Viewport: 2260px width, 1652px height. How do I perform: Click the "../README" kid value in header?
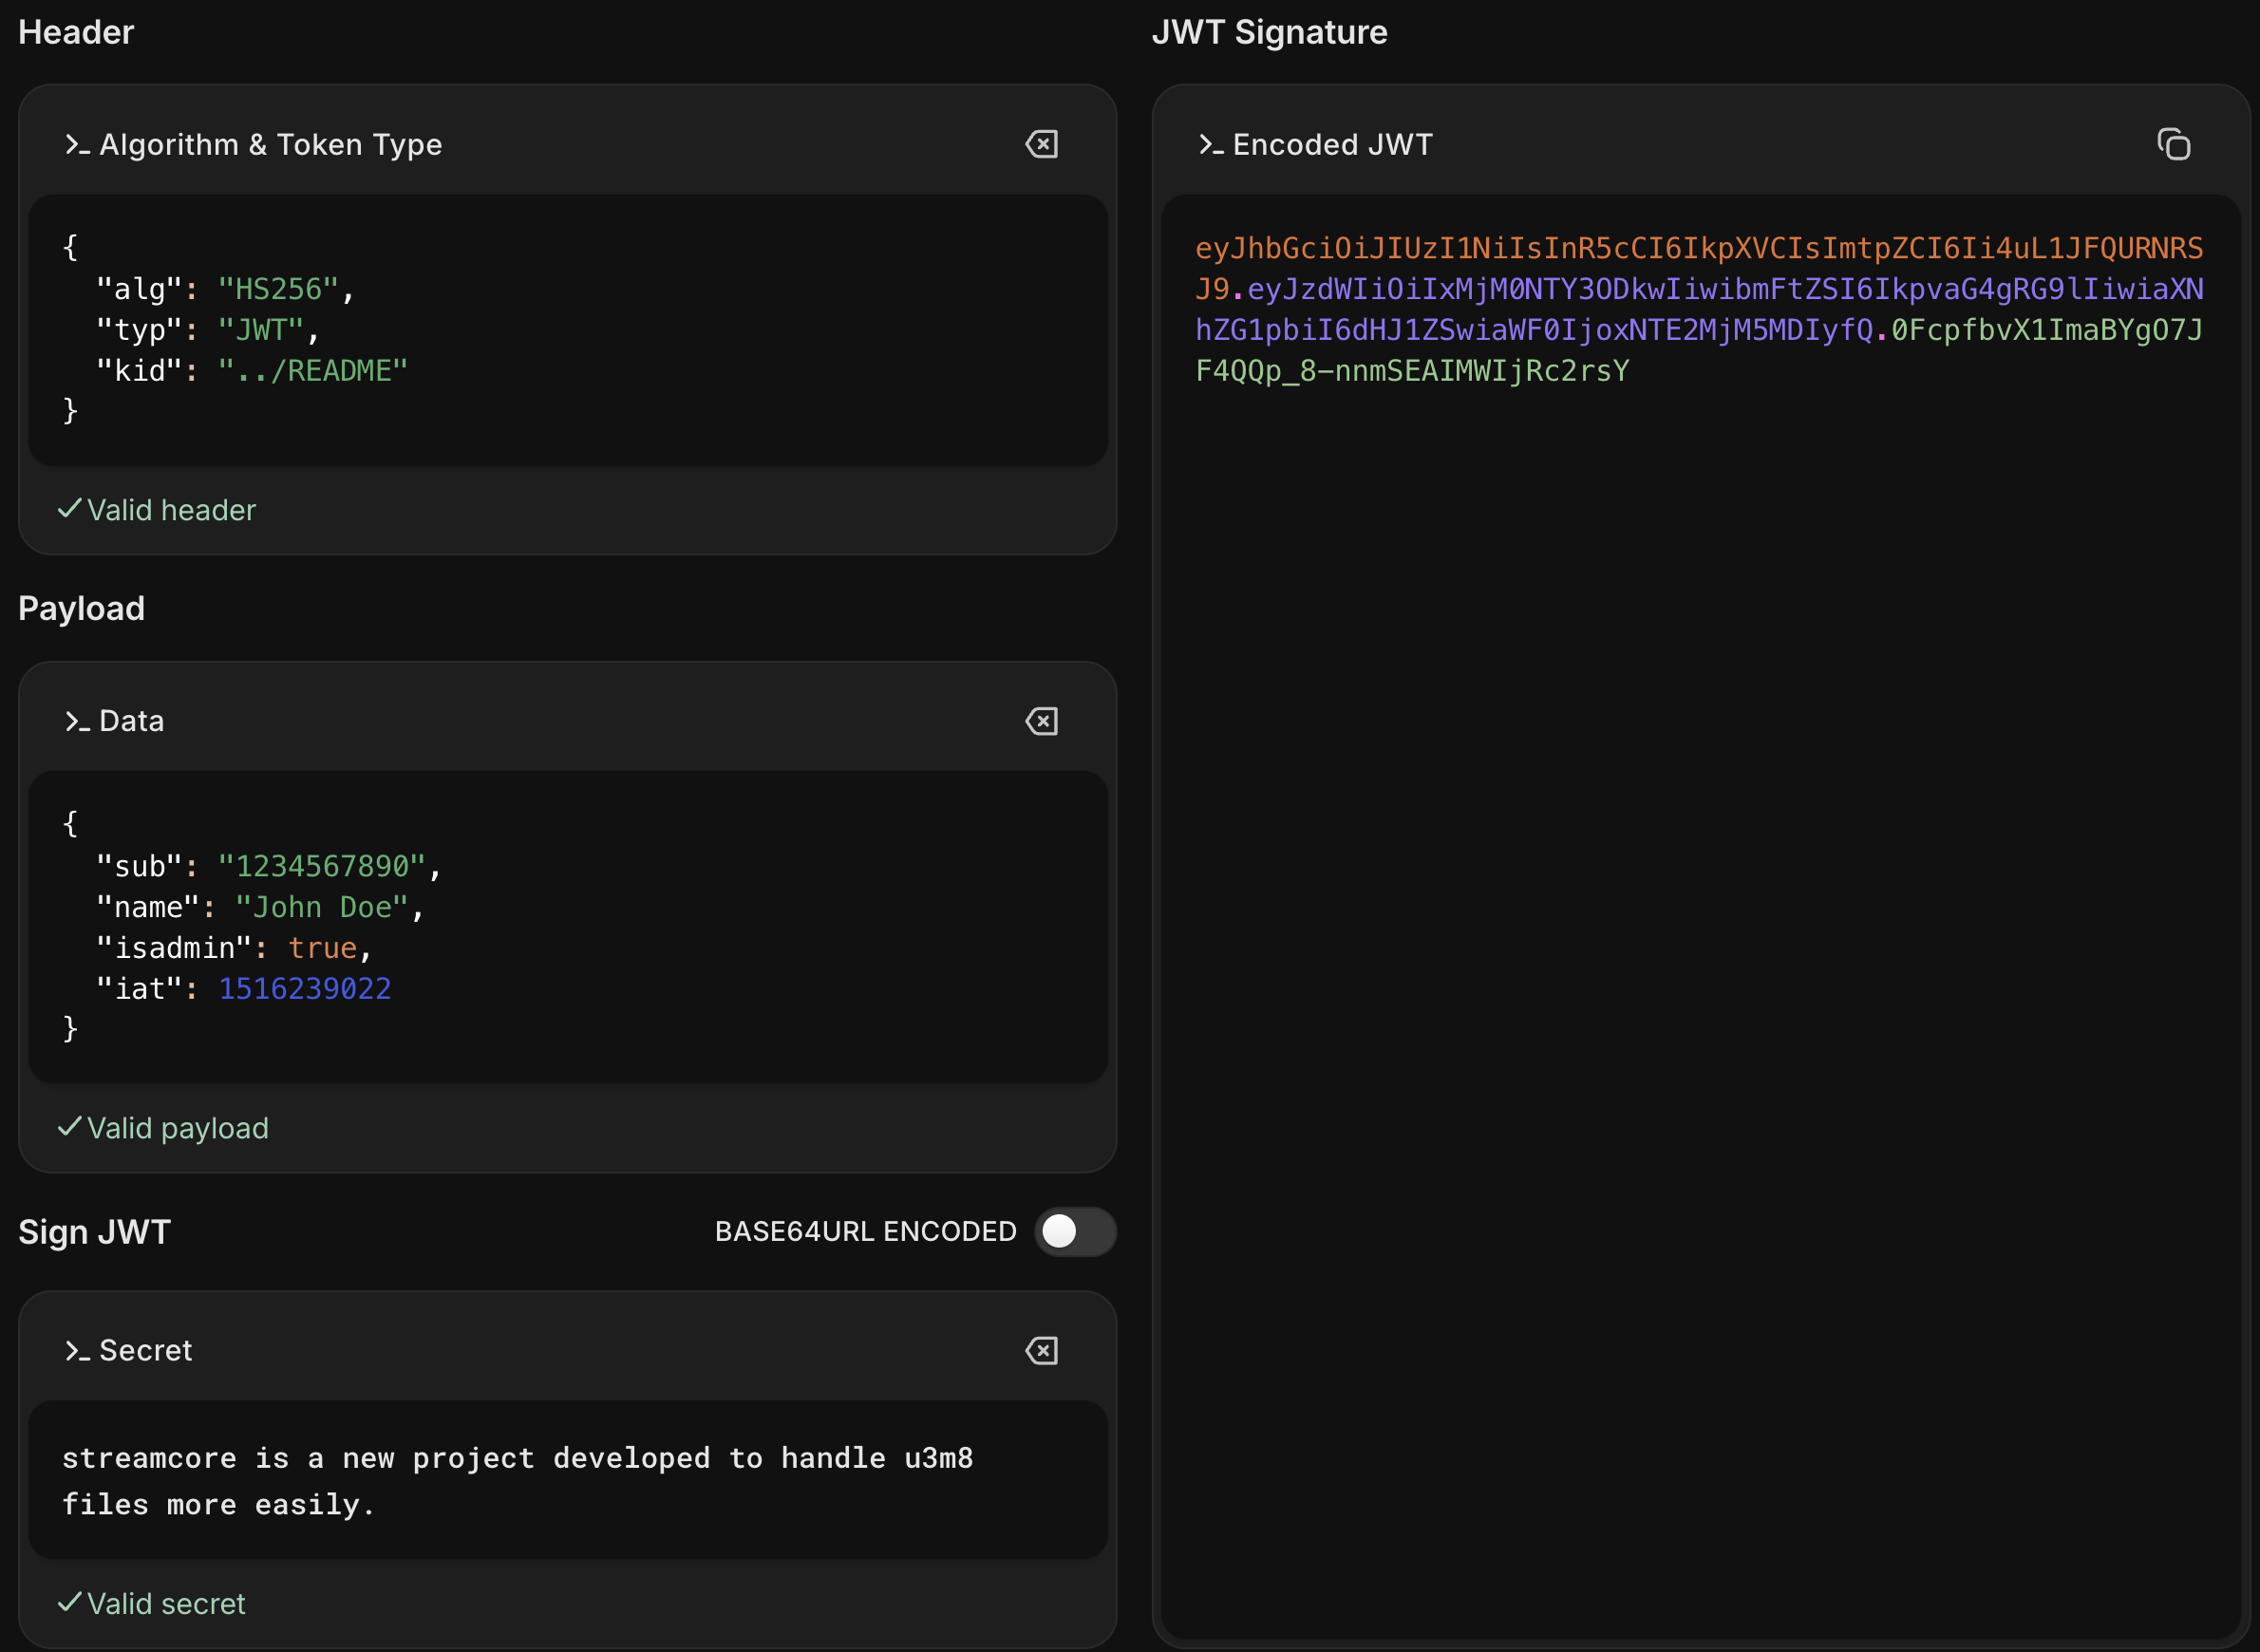(313, 371)
